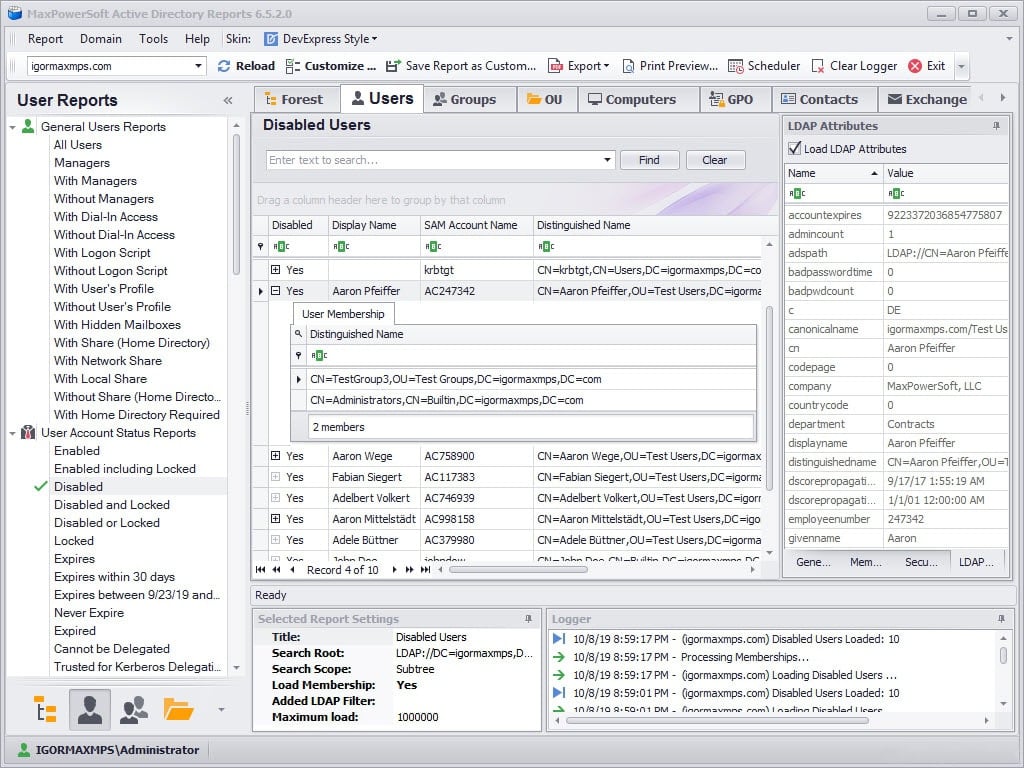Expand Aaron Mittelstädt row details
The image size is (1024, 768).
(276, 519)
